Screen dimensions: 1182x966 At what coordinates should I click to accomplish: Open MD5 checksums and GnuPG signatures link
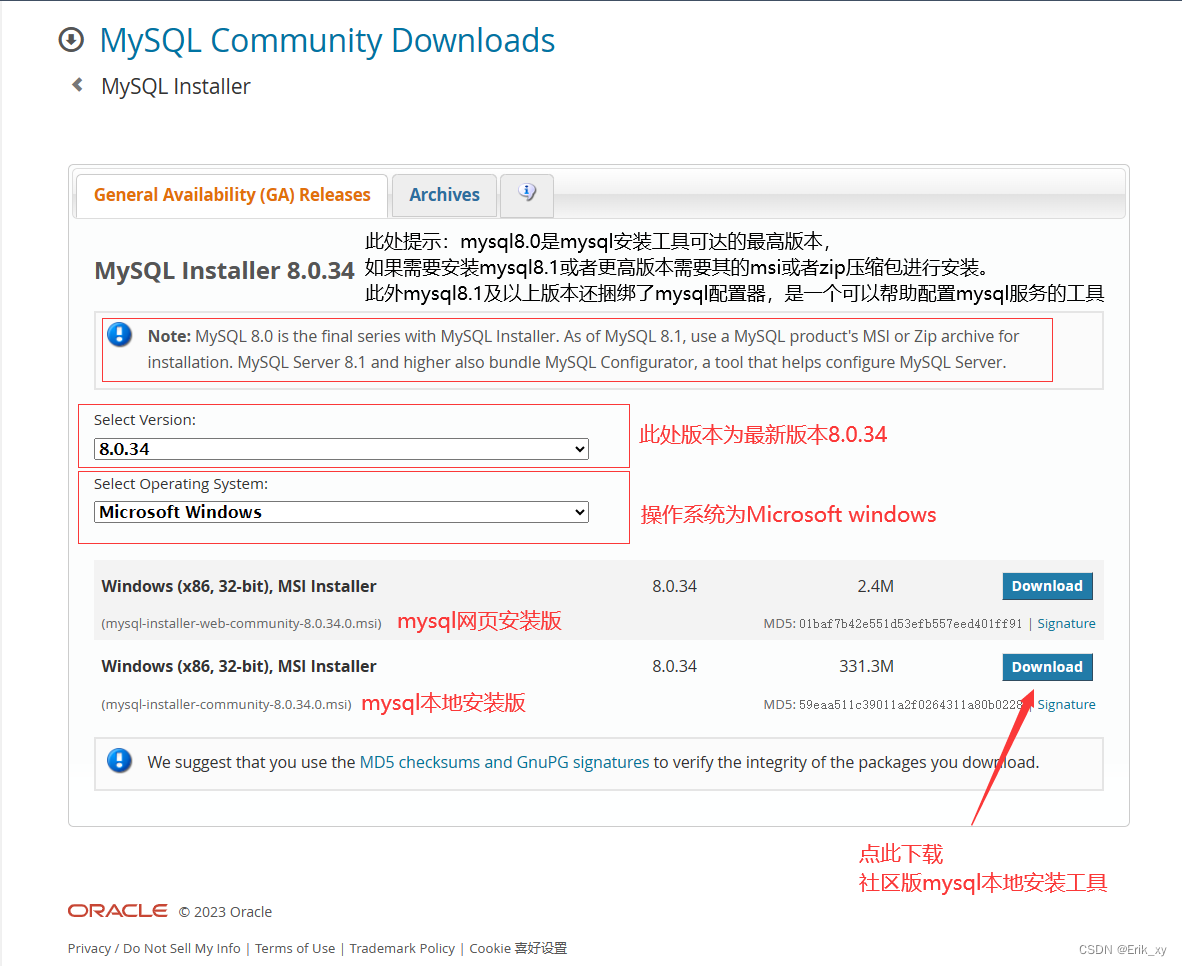click(x=504, y=762)
